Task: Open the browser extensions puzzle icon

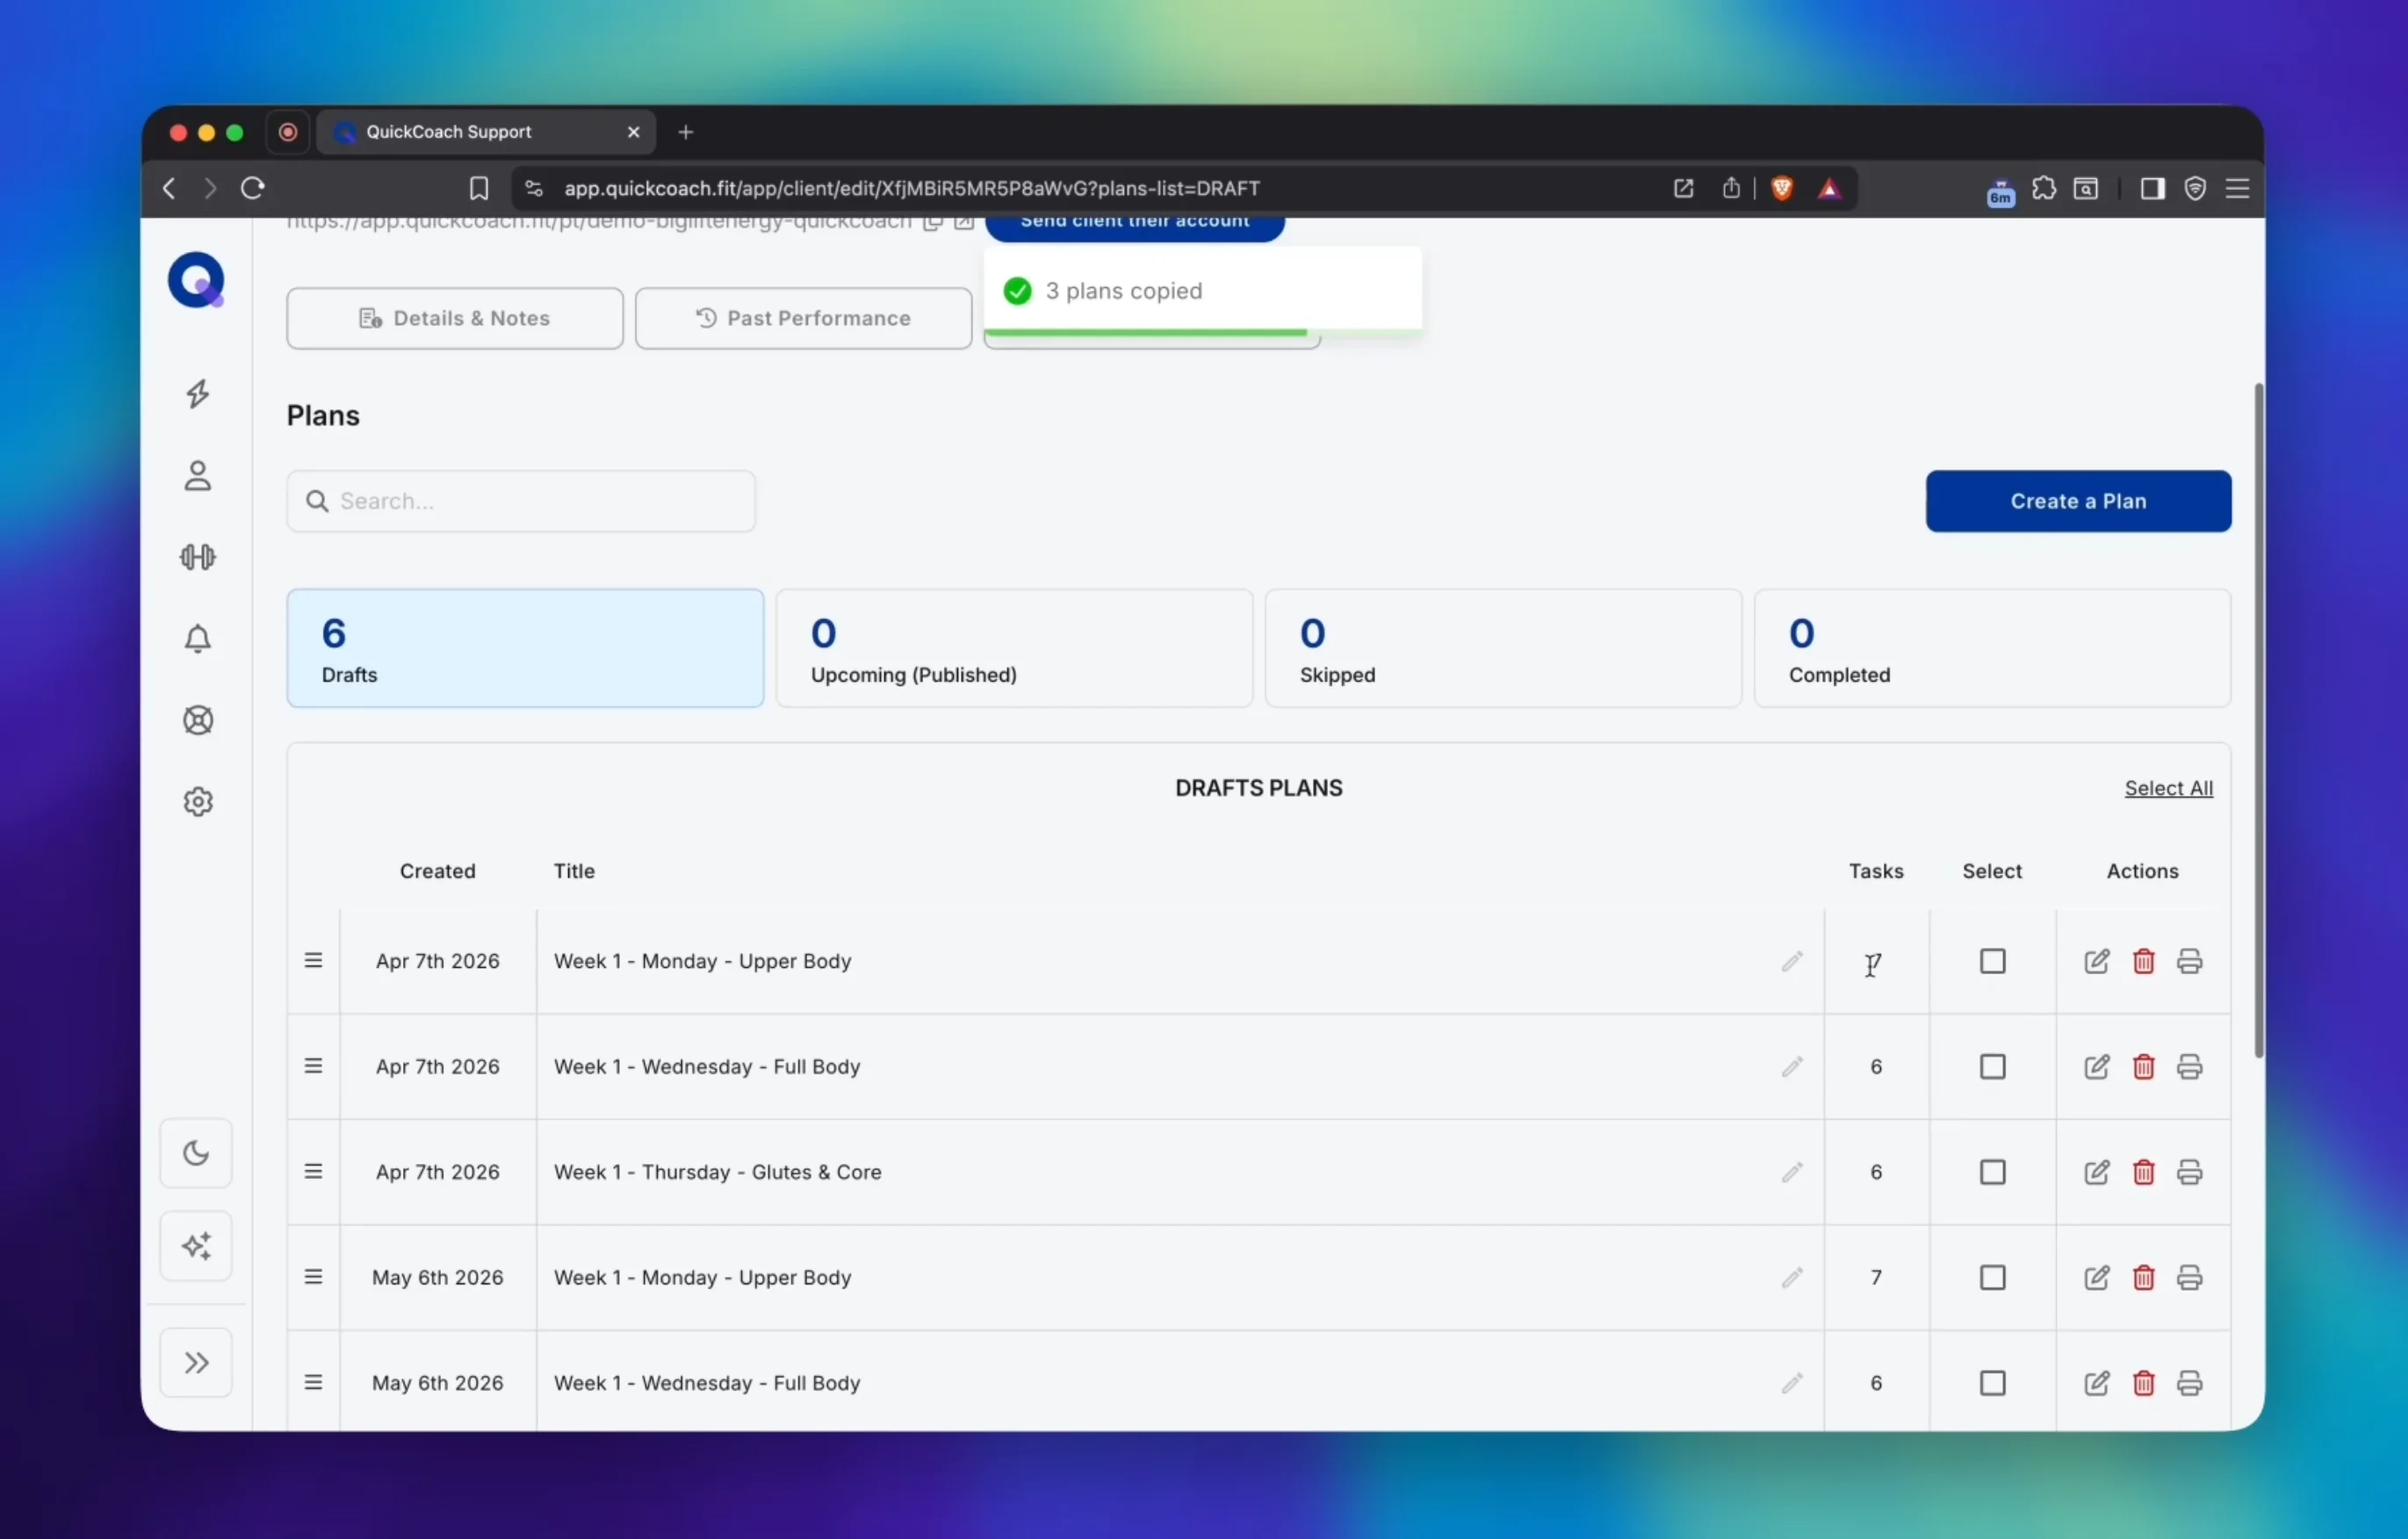Action: 2043,188
